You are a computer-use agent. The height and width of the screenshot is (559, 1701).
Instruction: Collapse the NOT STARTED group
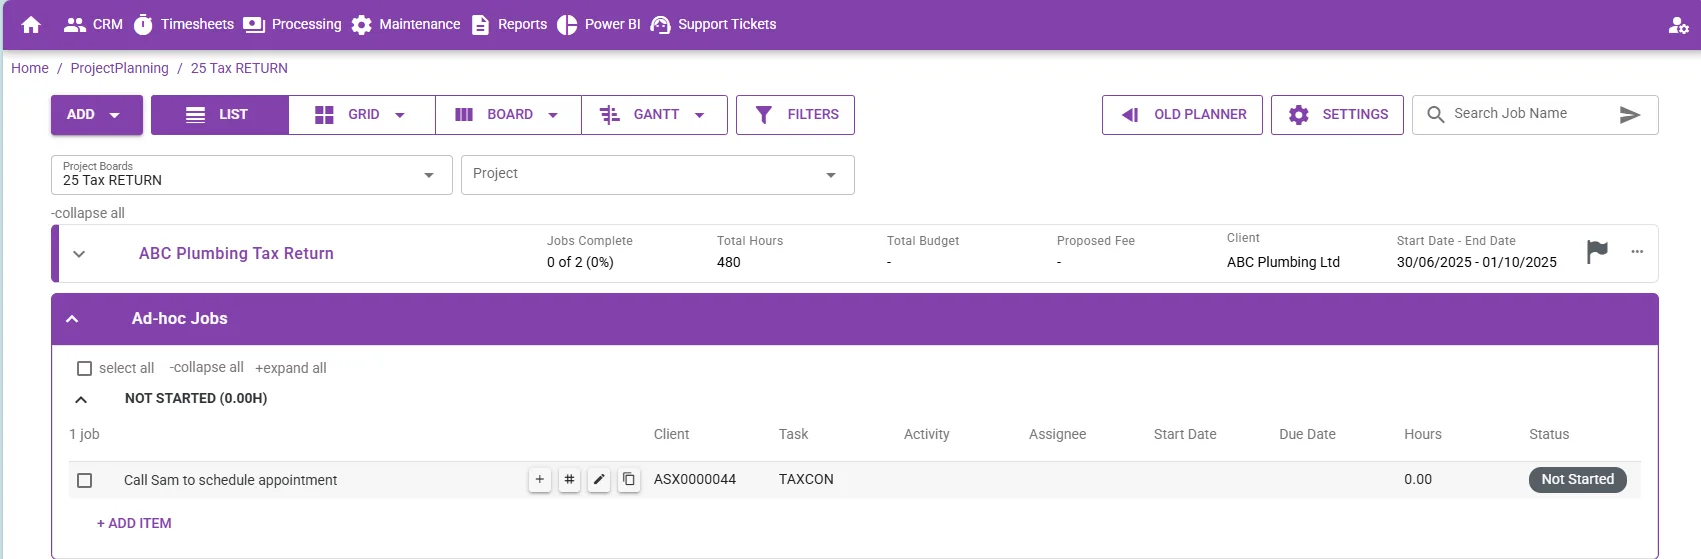(81, 399)
